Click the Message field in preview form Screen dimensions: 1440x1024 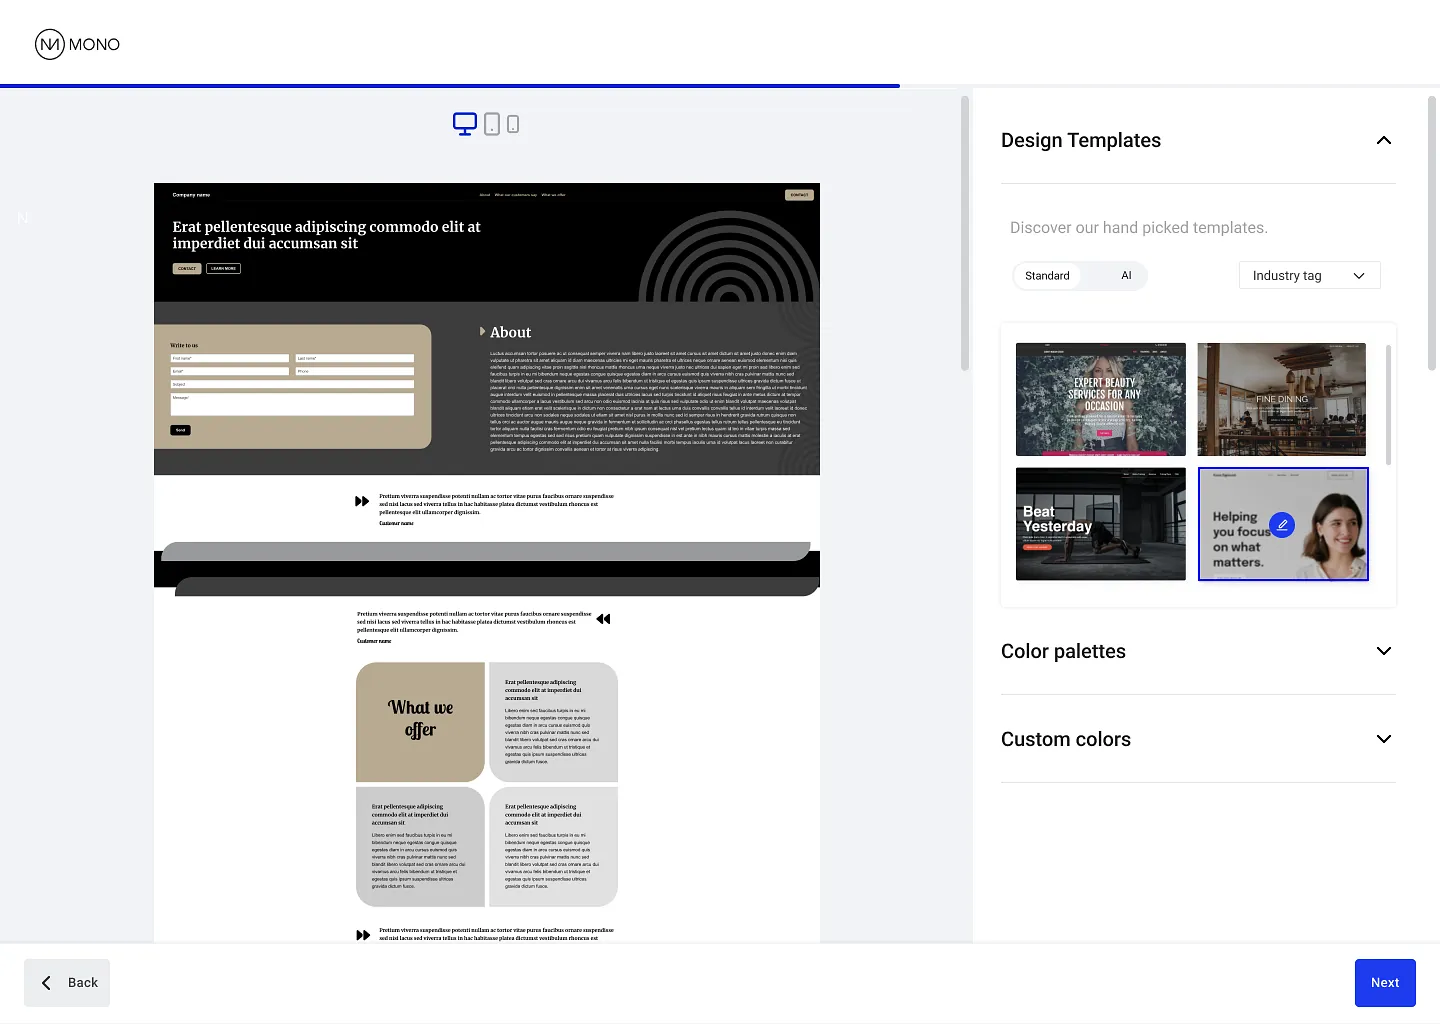click(x=292, y=404)
